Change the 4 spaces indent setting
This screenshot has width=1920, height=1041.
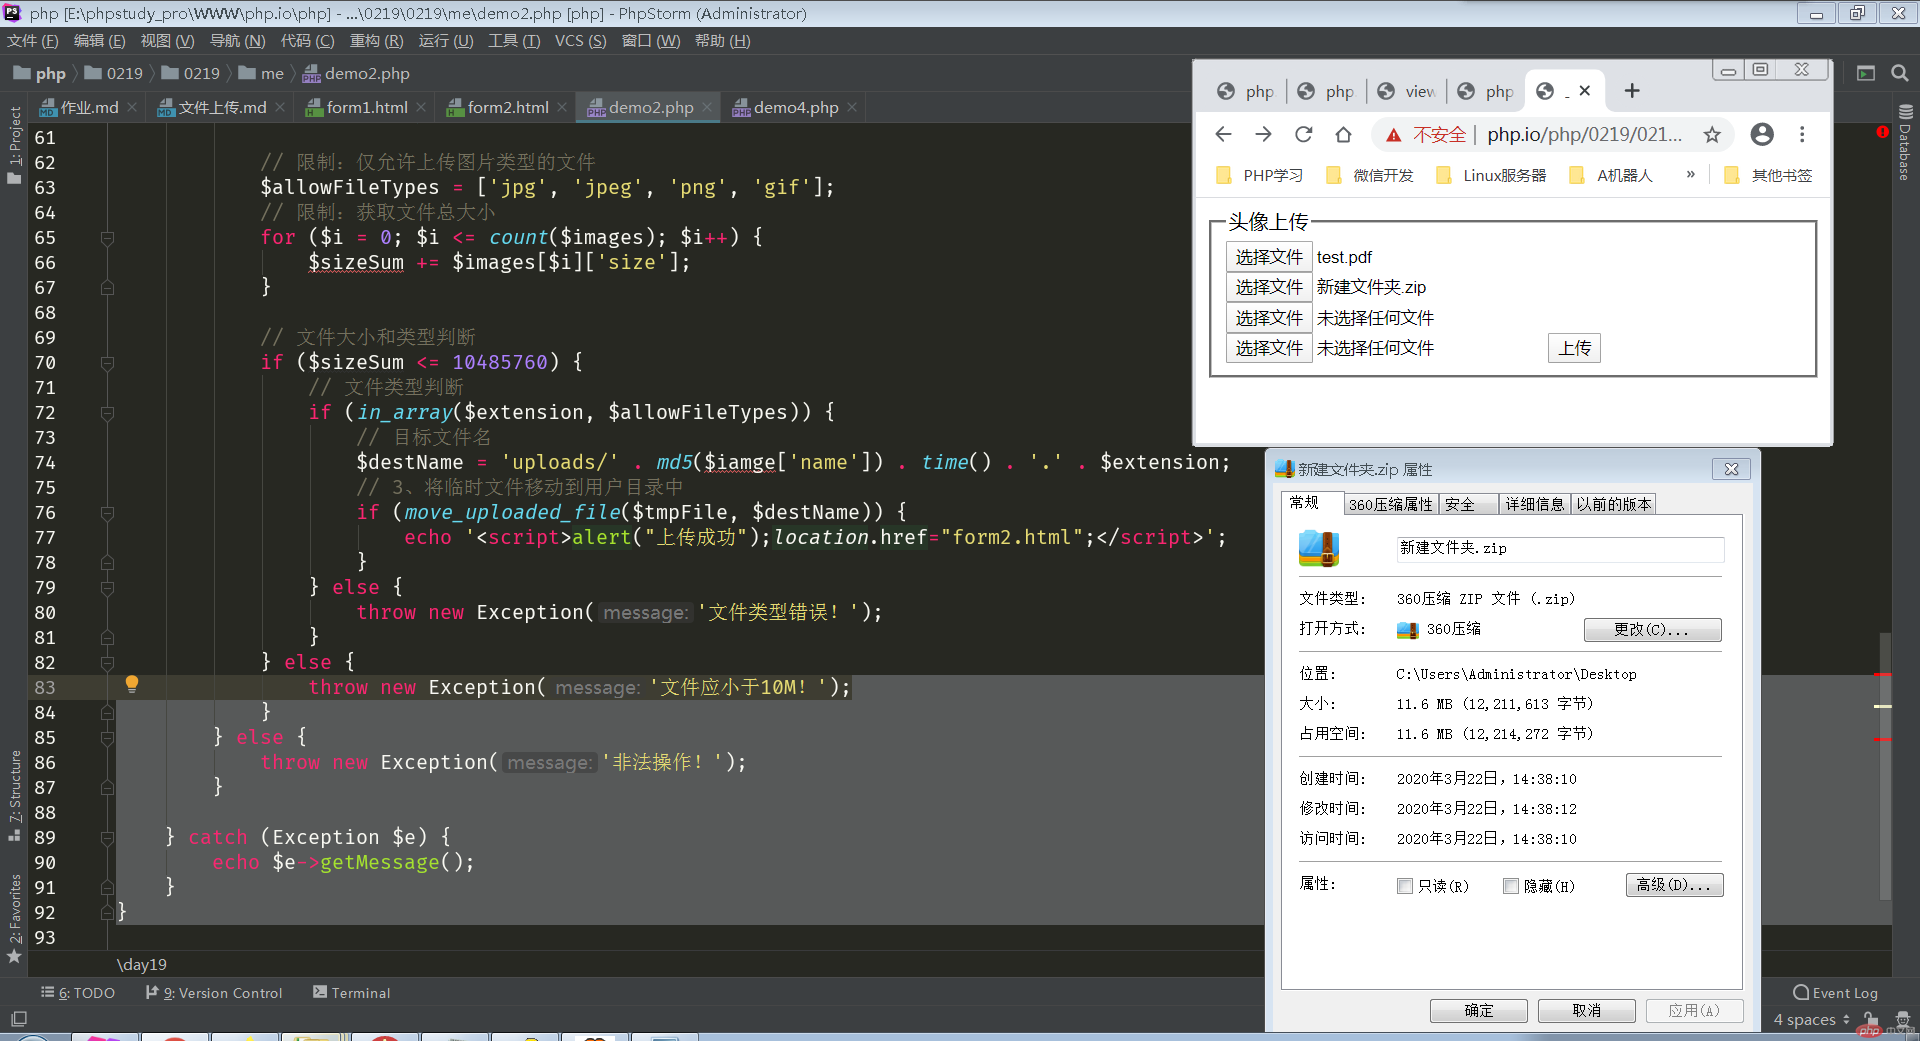pyautogui.click(x=1811, y=1020)
